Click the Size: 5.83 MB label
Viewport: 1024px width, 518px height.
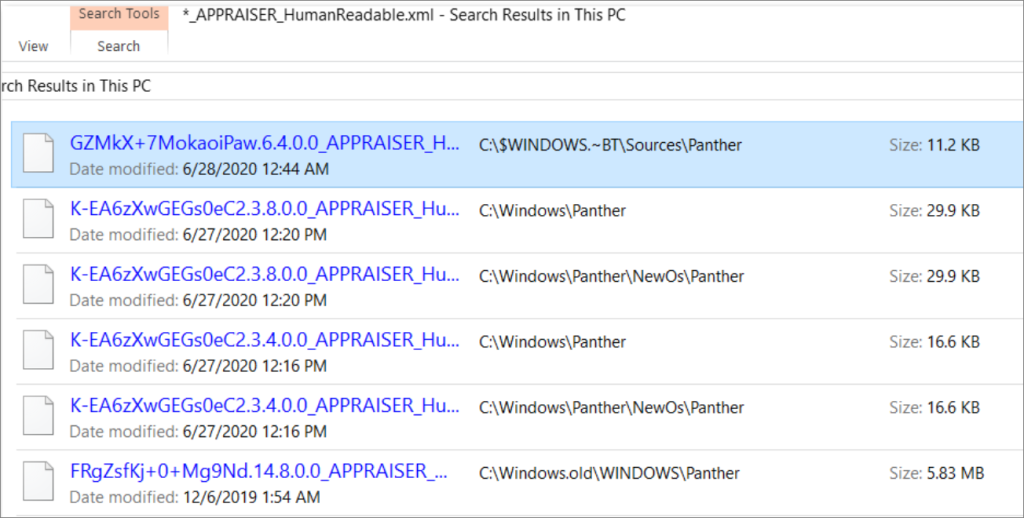(x=935, y=473)
